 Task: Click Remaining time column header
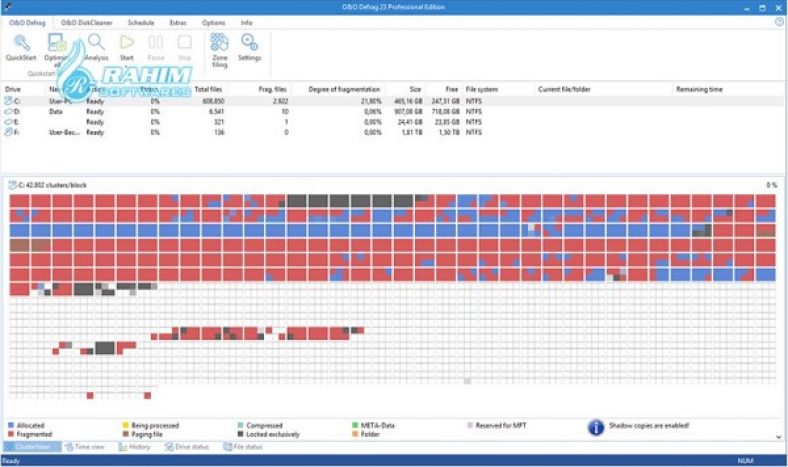699,89
